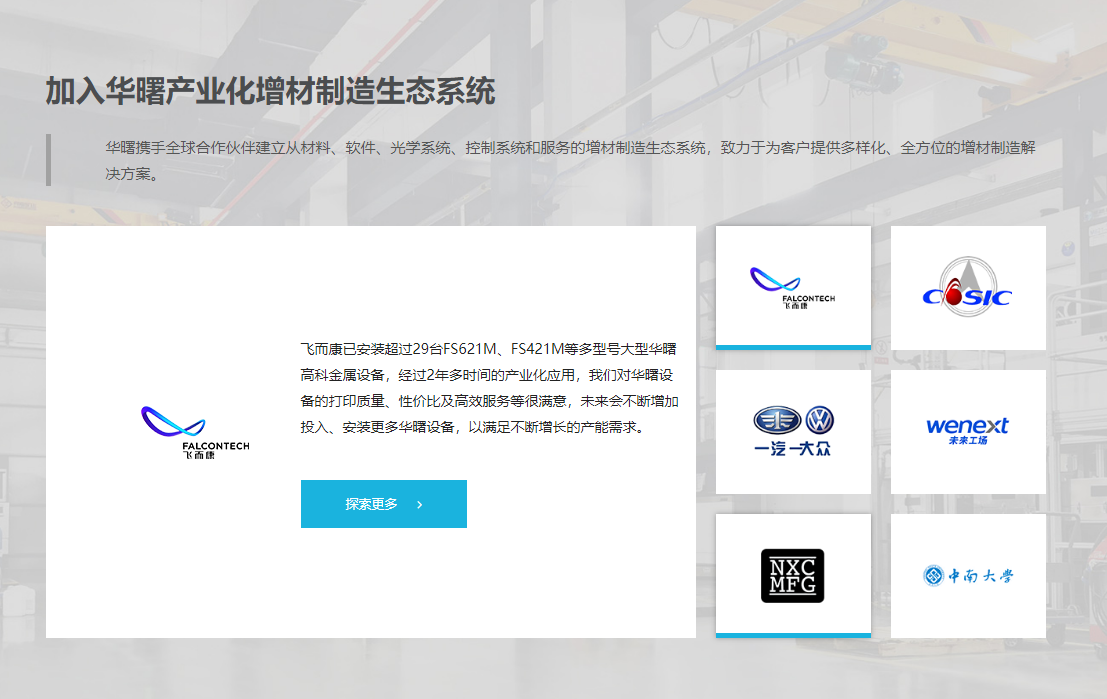Viewport: 1107px width, 699px height.
Task: Open the Falcontech testimonial detail link
Action: click(383, 504)
